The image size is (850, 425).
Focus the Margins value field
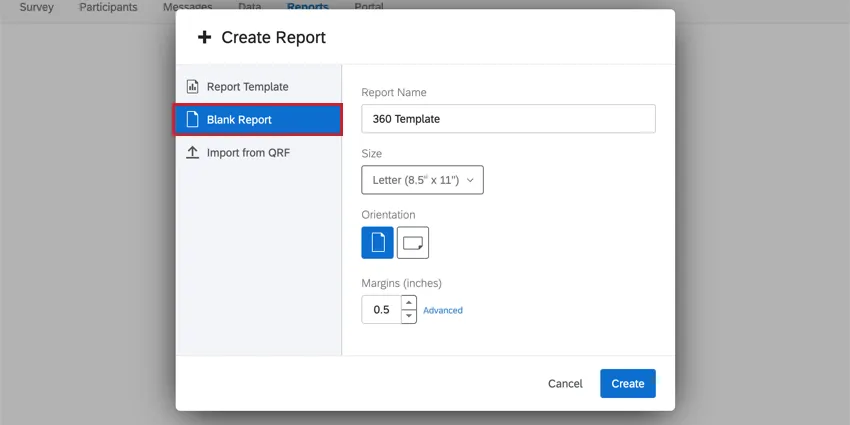point(381,310)
